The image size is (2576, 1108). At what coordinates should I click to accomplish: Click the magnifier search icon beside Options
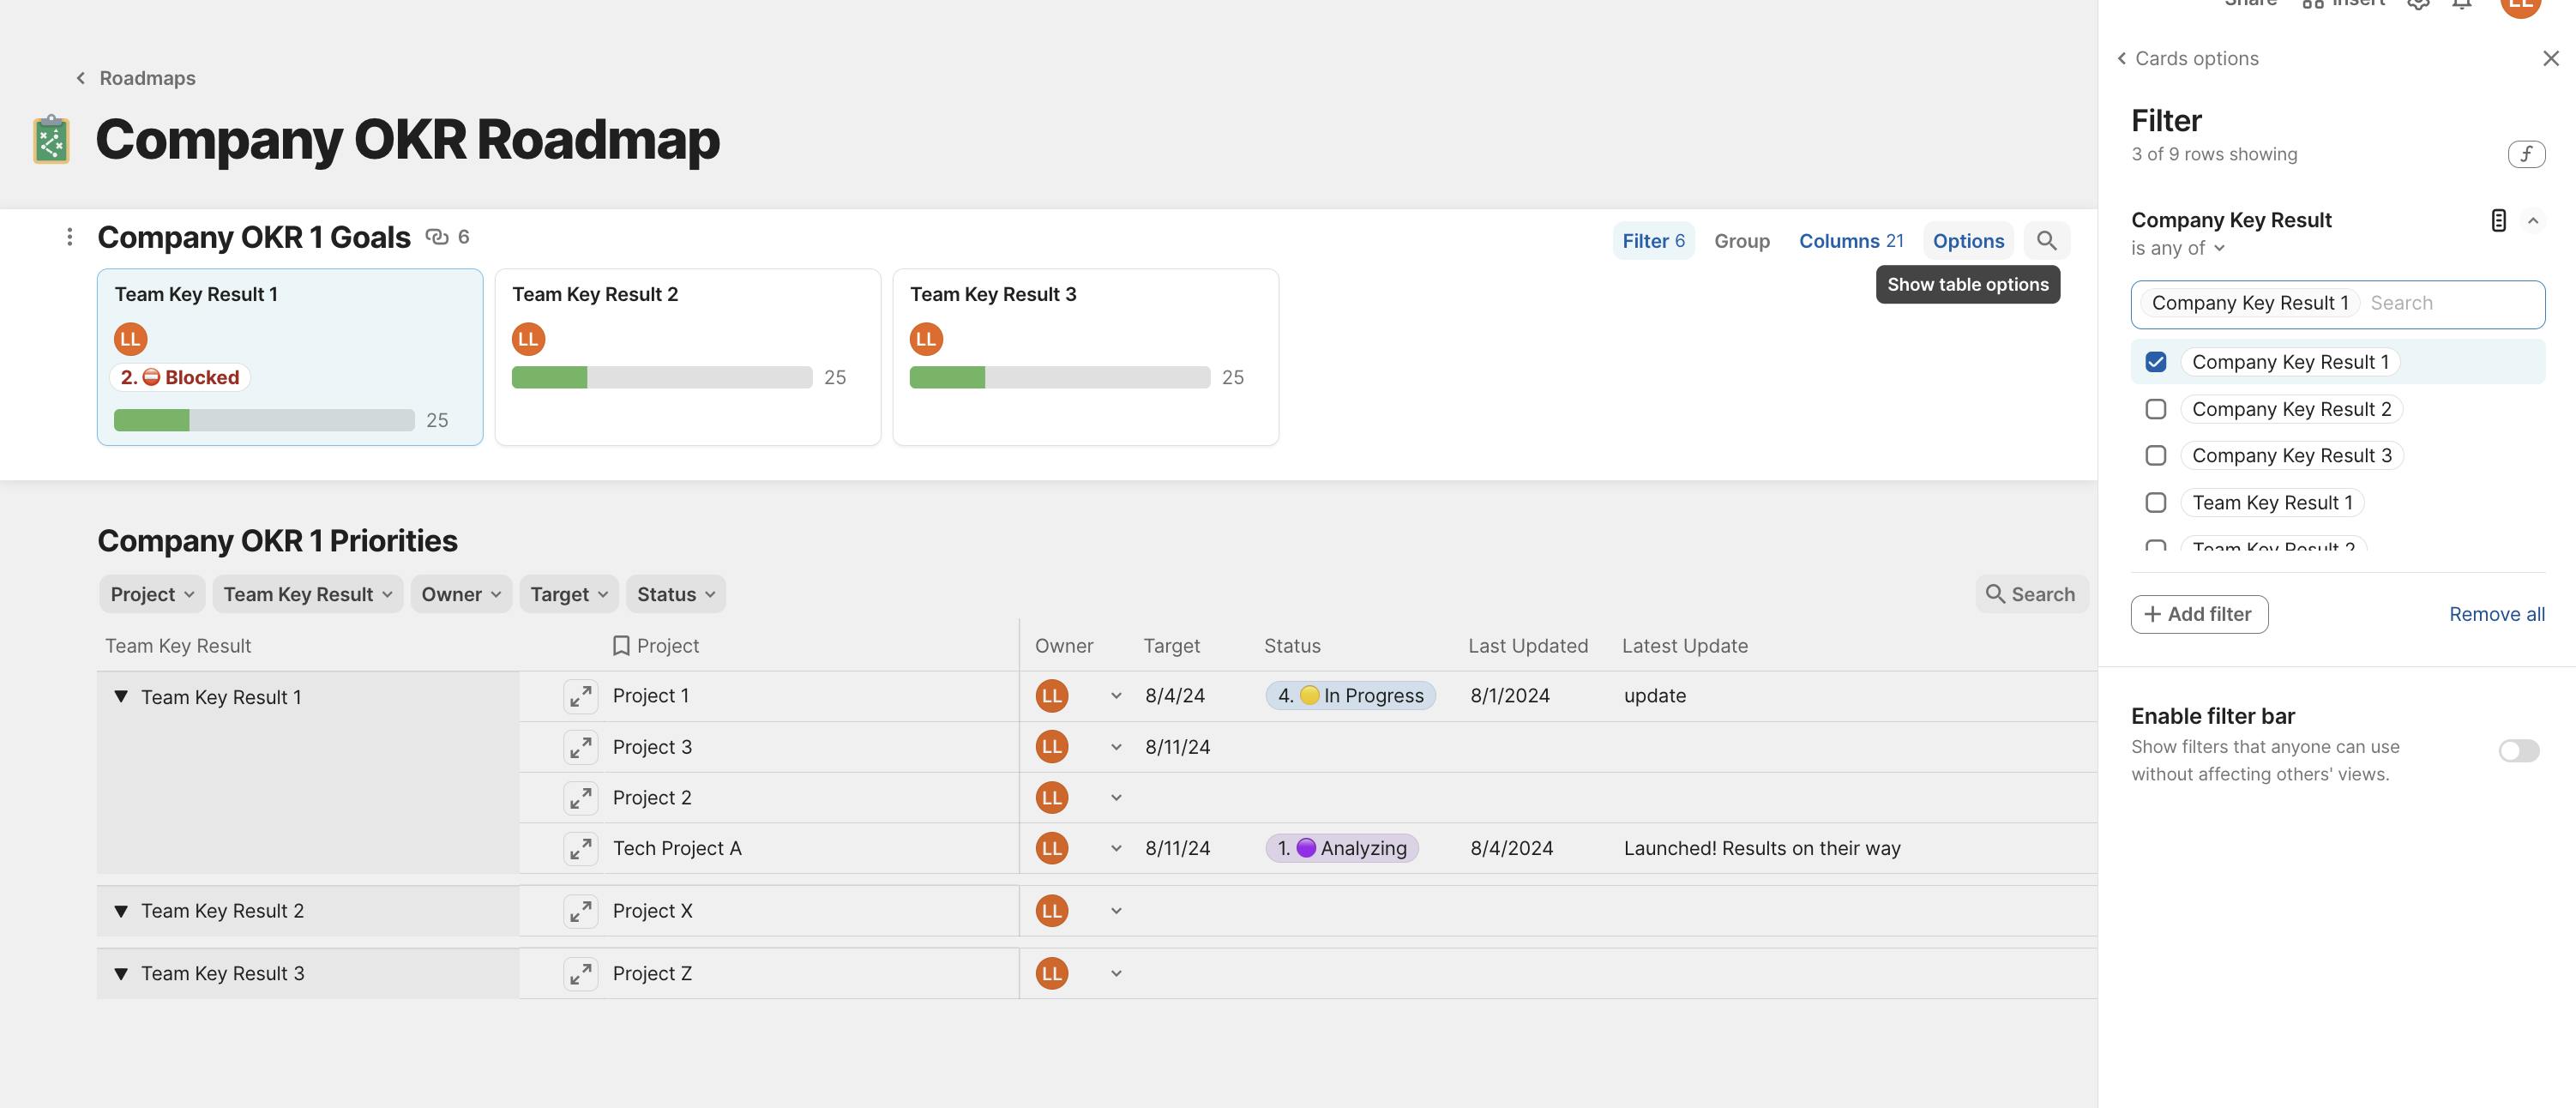click(x=2046, y=241)
